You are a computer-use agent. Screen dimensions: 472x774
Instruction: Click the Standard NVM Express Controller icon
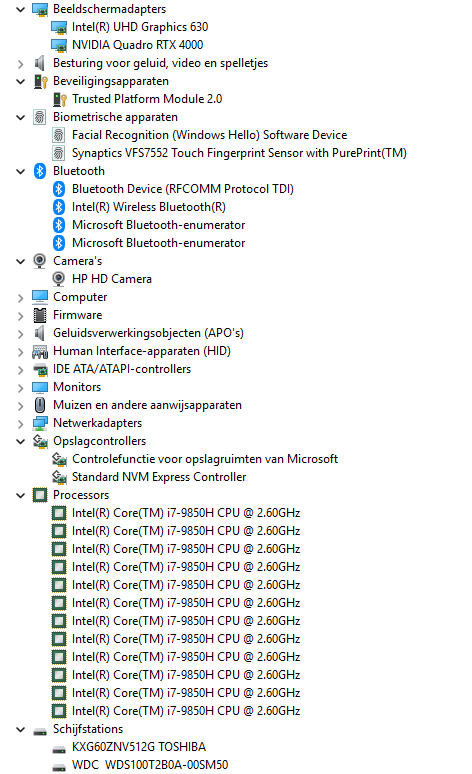[59, 477]
